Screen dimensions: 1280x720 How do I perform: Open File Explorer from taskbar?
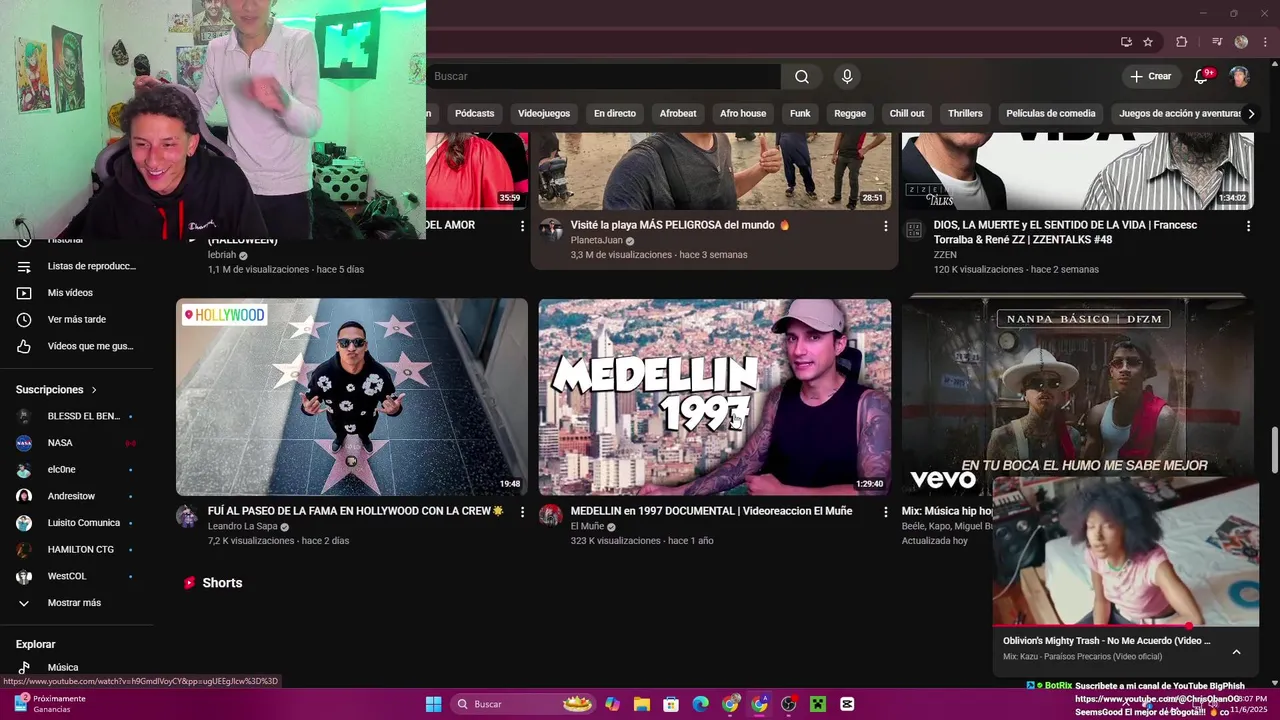pyautogui.click(x=641, y=704)
